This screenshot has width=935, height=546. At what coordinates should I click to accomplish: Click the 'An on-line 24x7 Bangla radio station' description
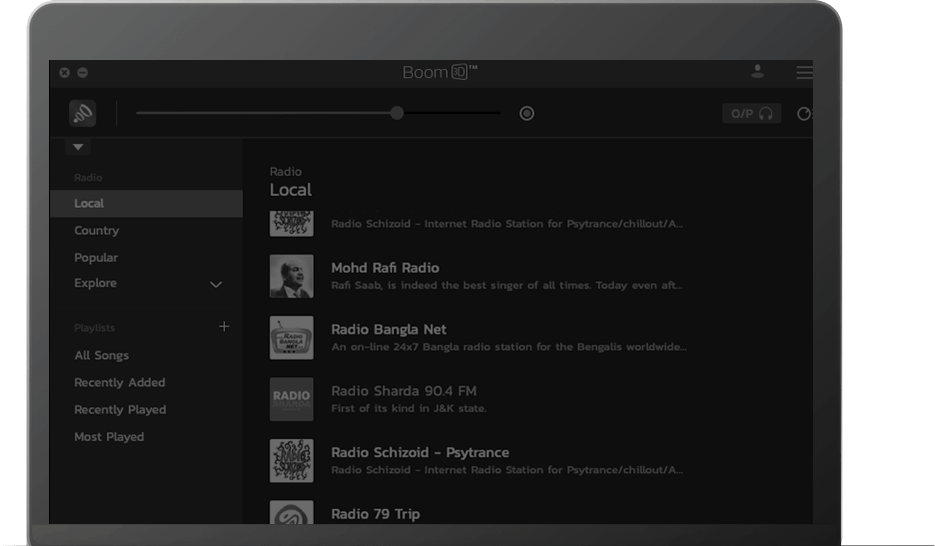click(x=509, y=347)
